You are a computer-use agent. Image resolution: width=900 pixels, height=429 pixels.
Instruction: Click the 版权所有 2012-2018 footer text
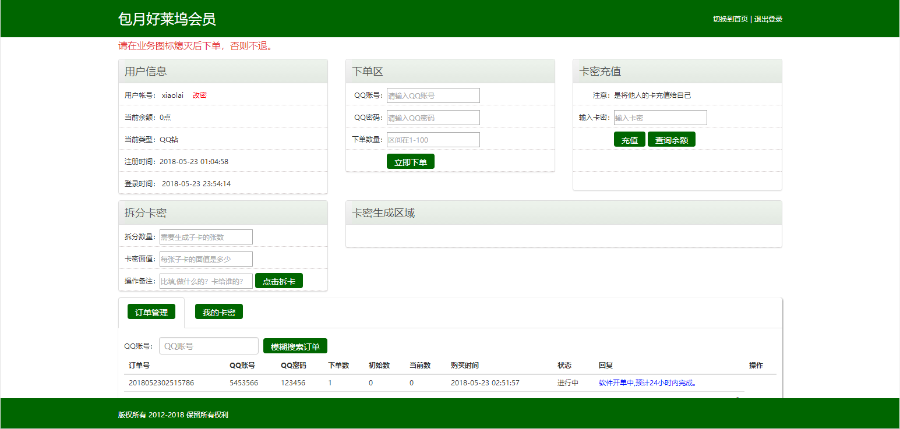[x=173, y=415]
